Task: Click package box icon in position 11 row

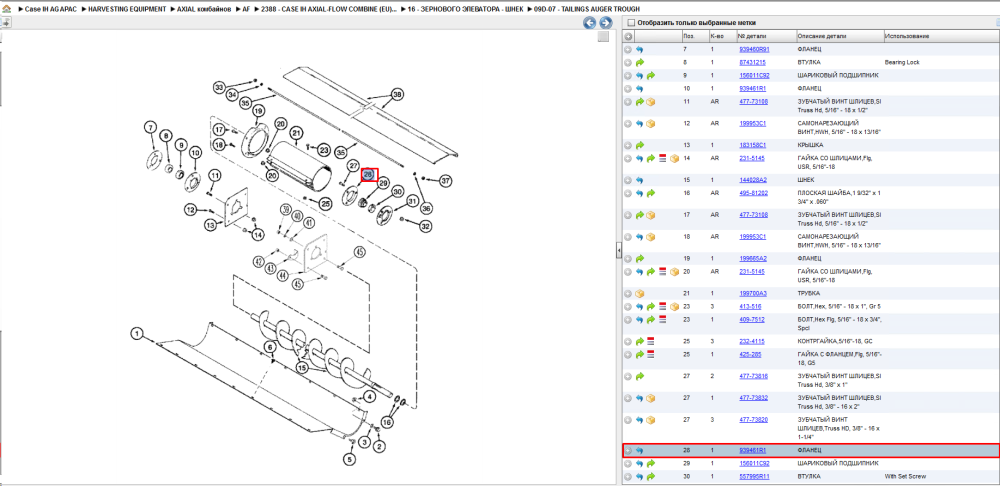Action: tap(651, 101)
